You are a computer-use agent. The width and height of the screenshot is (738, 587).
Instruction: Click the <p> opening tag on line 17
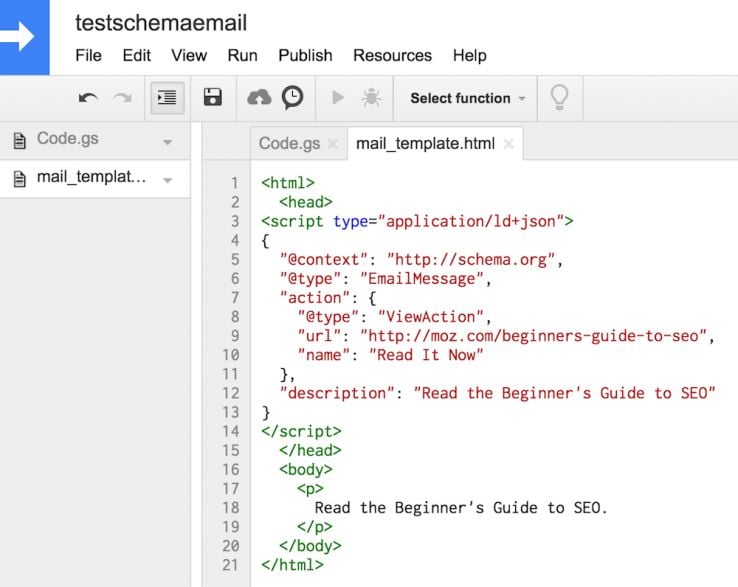[310, 489]
